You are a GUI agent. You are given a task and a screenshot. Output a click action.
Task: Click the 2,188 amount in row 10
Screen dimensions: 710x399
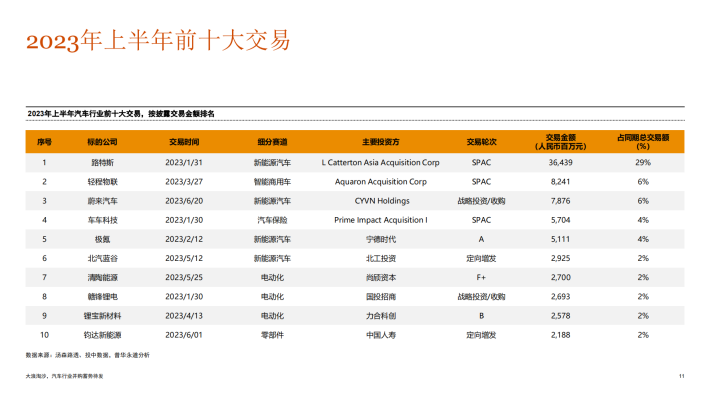click(x=561, y=335)
